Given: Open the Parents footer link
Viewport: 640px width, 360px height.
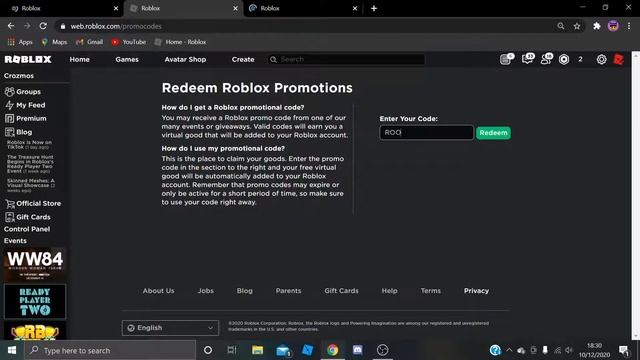Looking at the screenshot, I should click(288, 291).
